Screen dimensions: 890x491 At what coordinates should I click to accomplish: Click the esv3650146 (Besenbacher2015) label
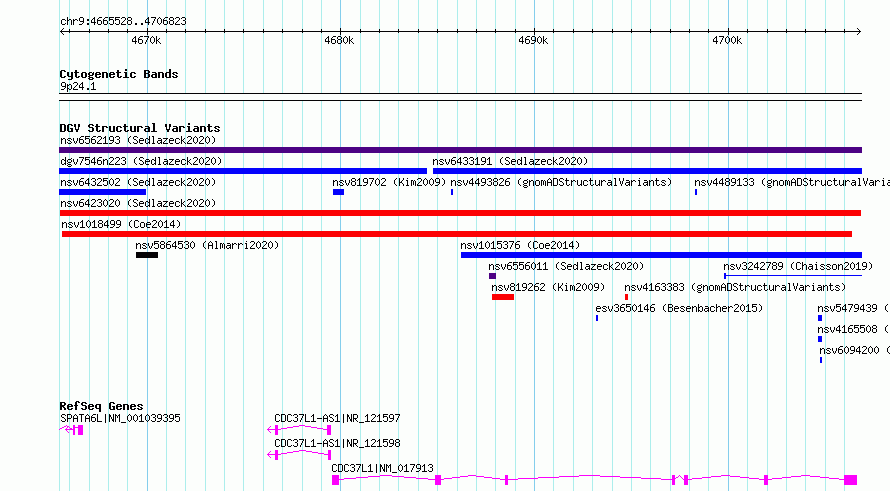(x=679, y=308)
